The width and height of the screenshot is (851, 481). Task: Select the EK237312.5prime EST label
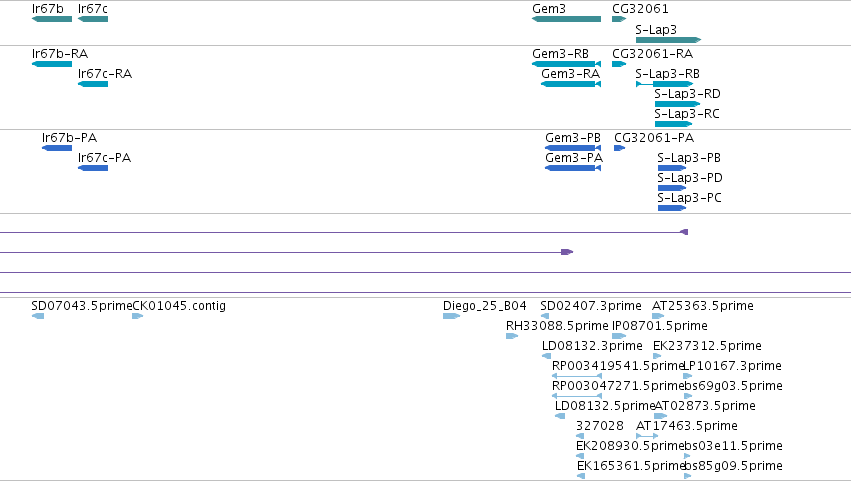[707, 346]
